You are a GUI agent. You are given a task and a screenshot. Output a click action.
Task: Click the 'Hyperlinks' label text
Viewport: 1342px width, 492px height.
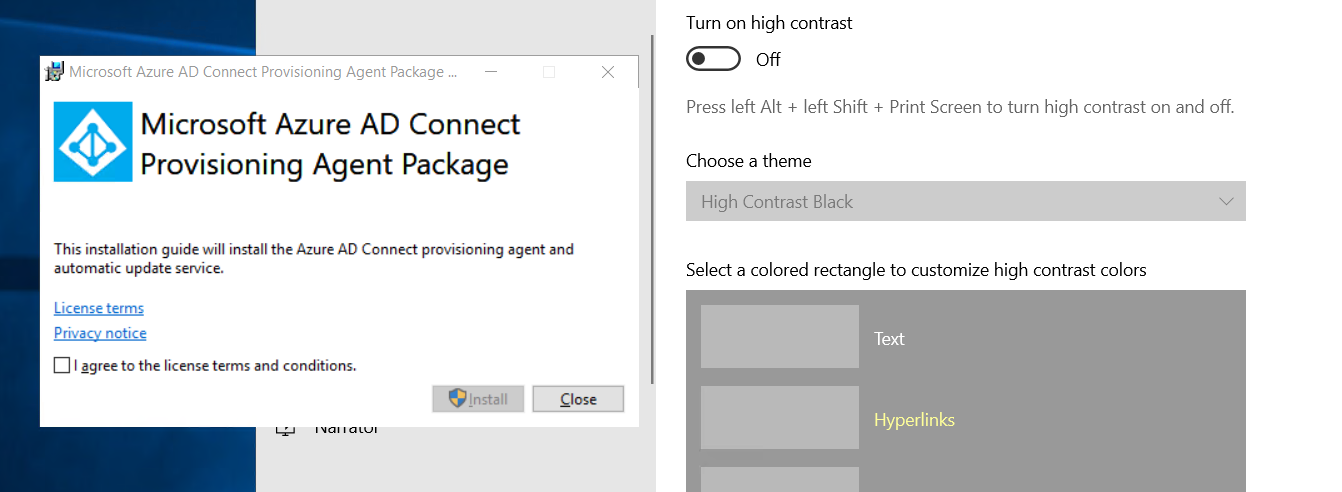(914, 420)
